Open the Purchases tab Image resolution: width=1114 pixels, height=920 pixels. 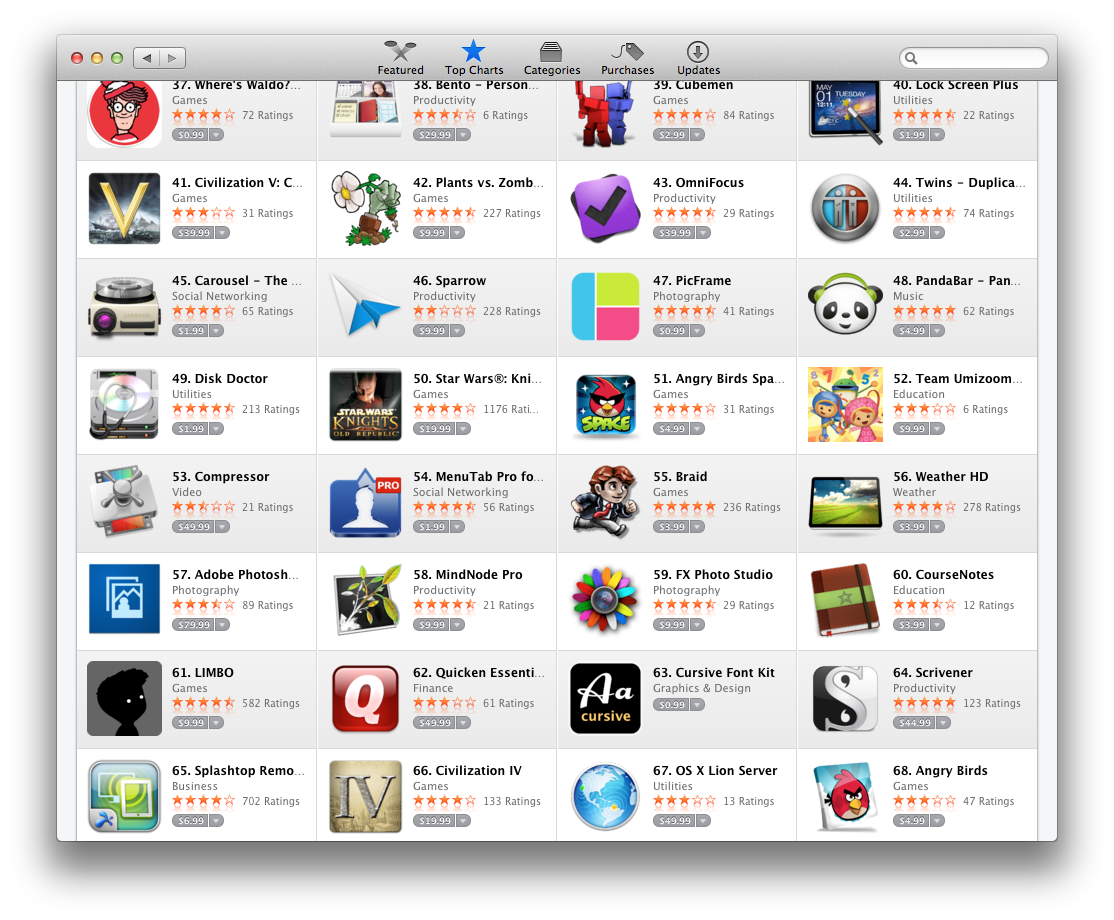pyautogui.click(x=627, y=58)
